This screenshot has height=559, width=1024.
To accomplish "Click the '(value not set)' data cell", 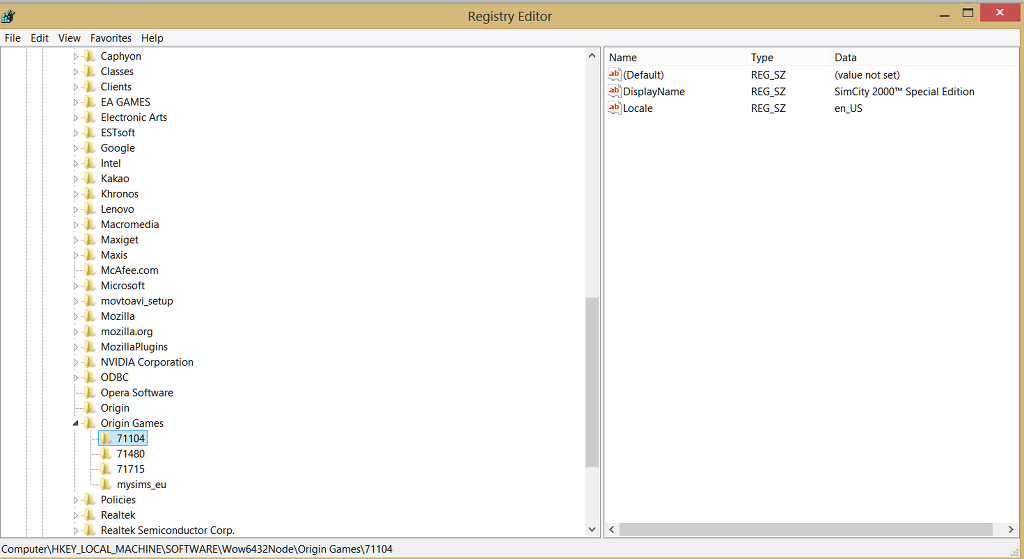I will coord(867,75).
